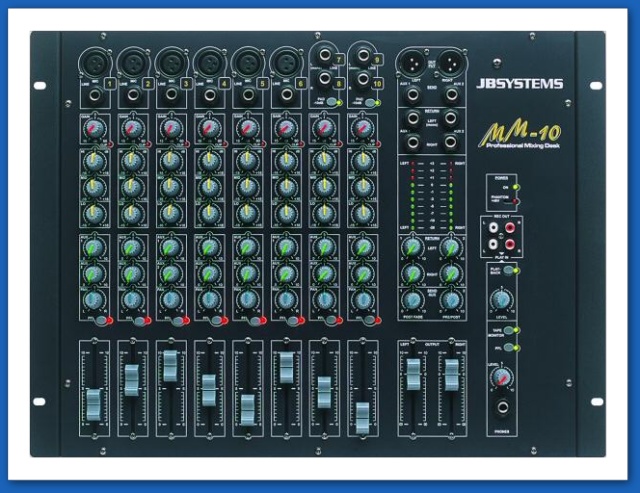Click the channel 3 fader cap
Viewport: 640px width, 493px height.
pyautogui.click(x=170, y=366)
